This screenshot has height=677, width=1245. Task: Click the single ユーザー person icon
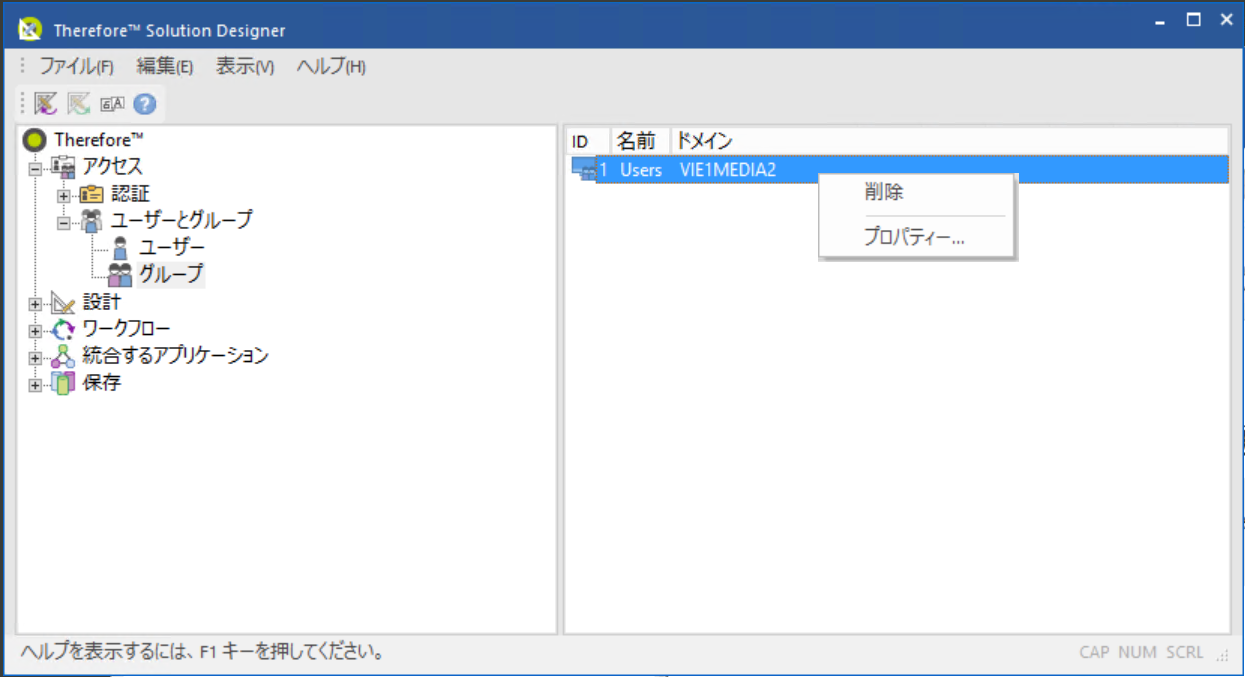[120, 247]
